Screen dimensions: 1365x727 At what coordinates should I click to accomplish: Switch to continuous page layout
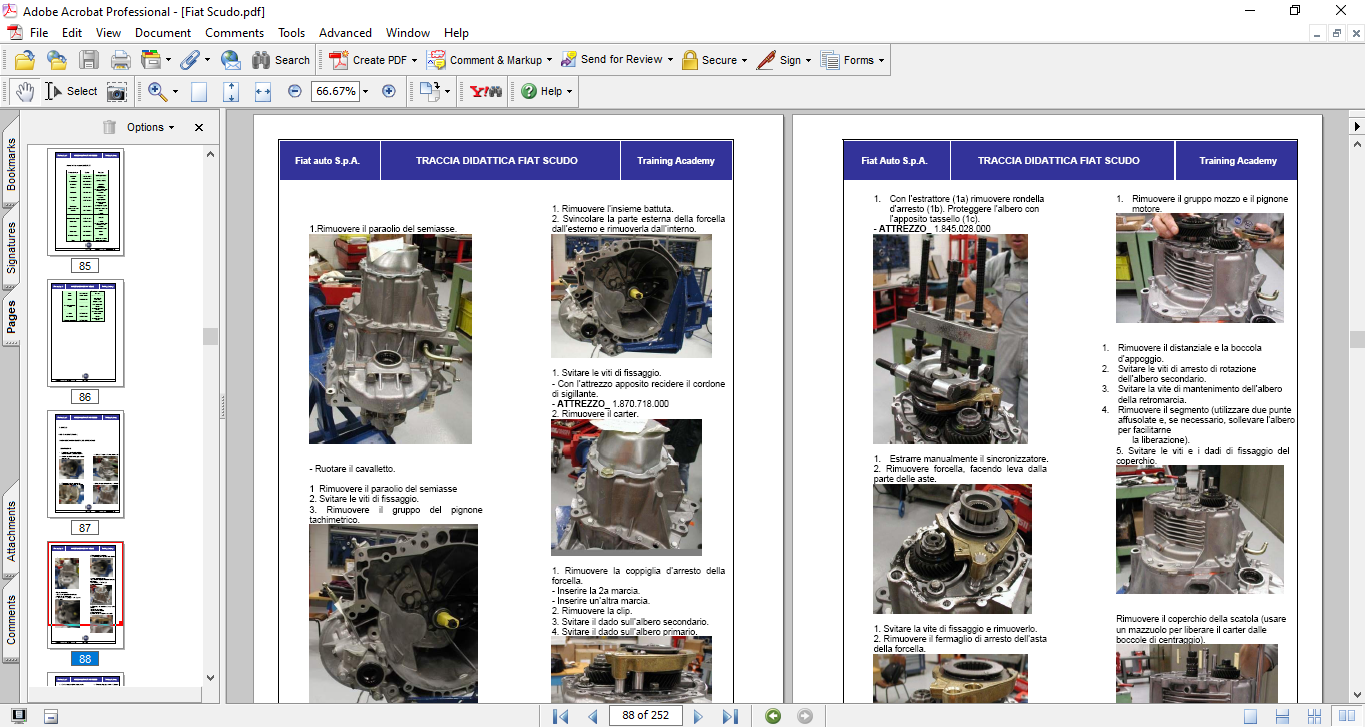[x=1280, y=716]
